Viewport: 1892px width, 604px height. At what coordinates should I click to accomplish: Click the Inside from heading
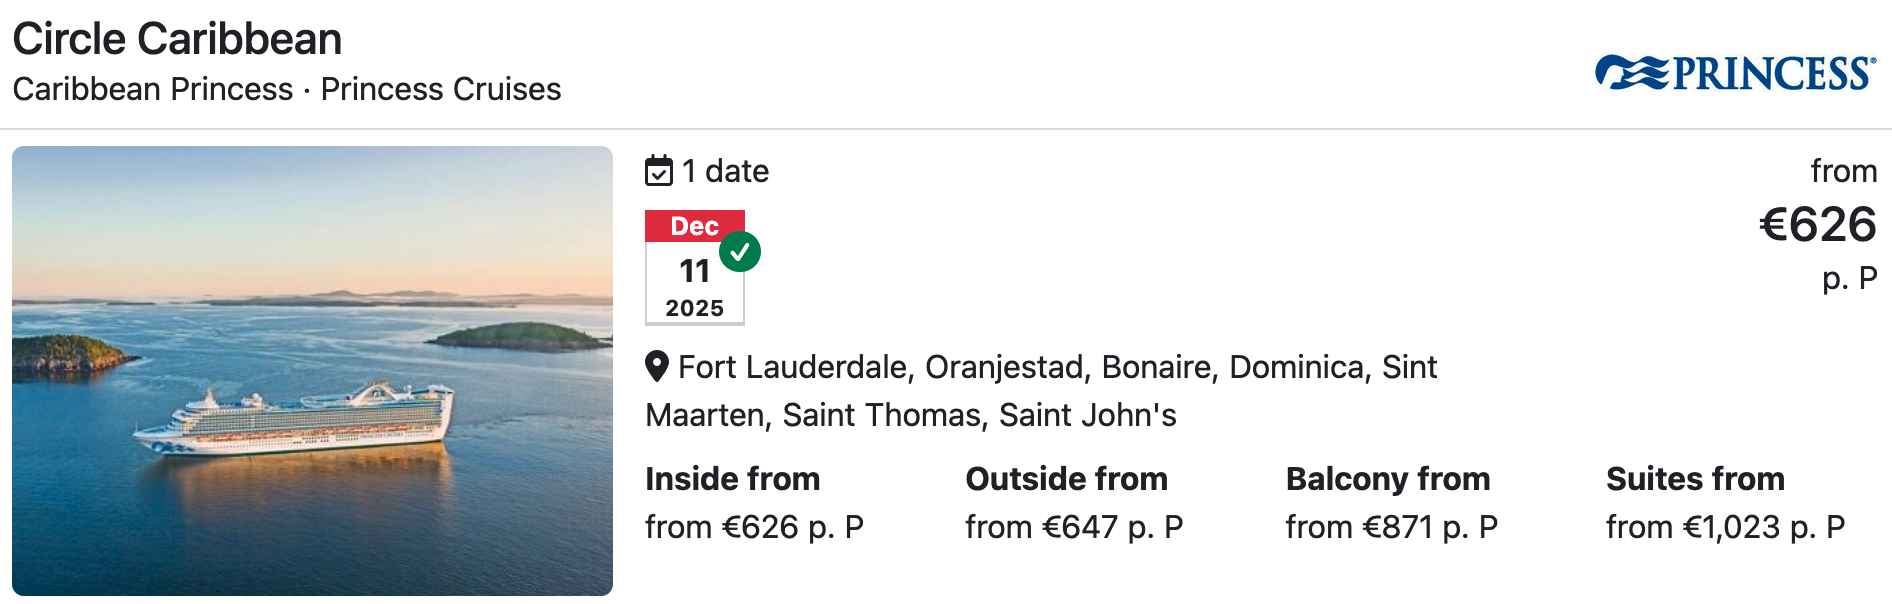pyautogui.click(x=732, y=479)
